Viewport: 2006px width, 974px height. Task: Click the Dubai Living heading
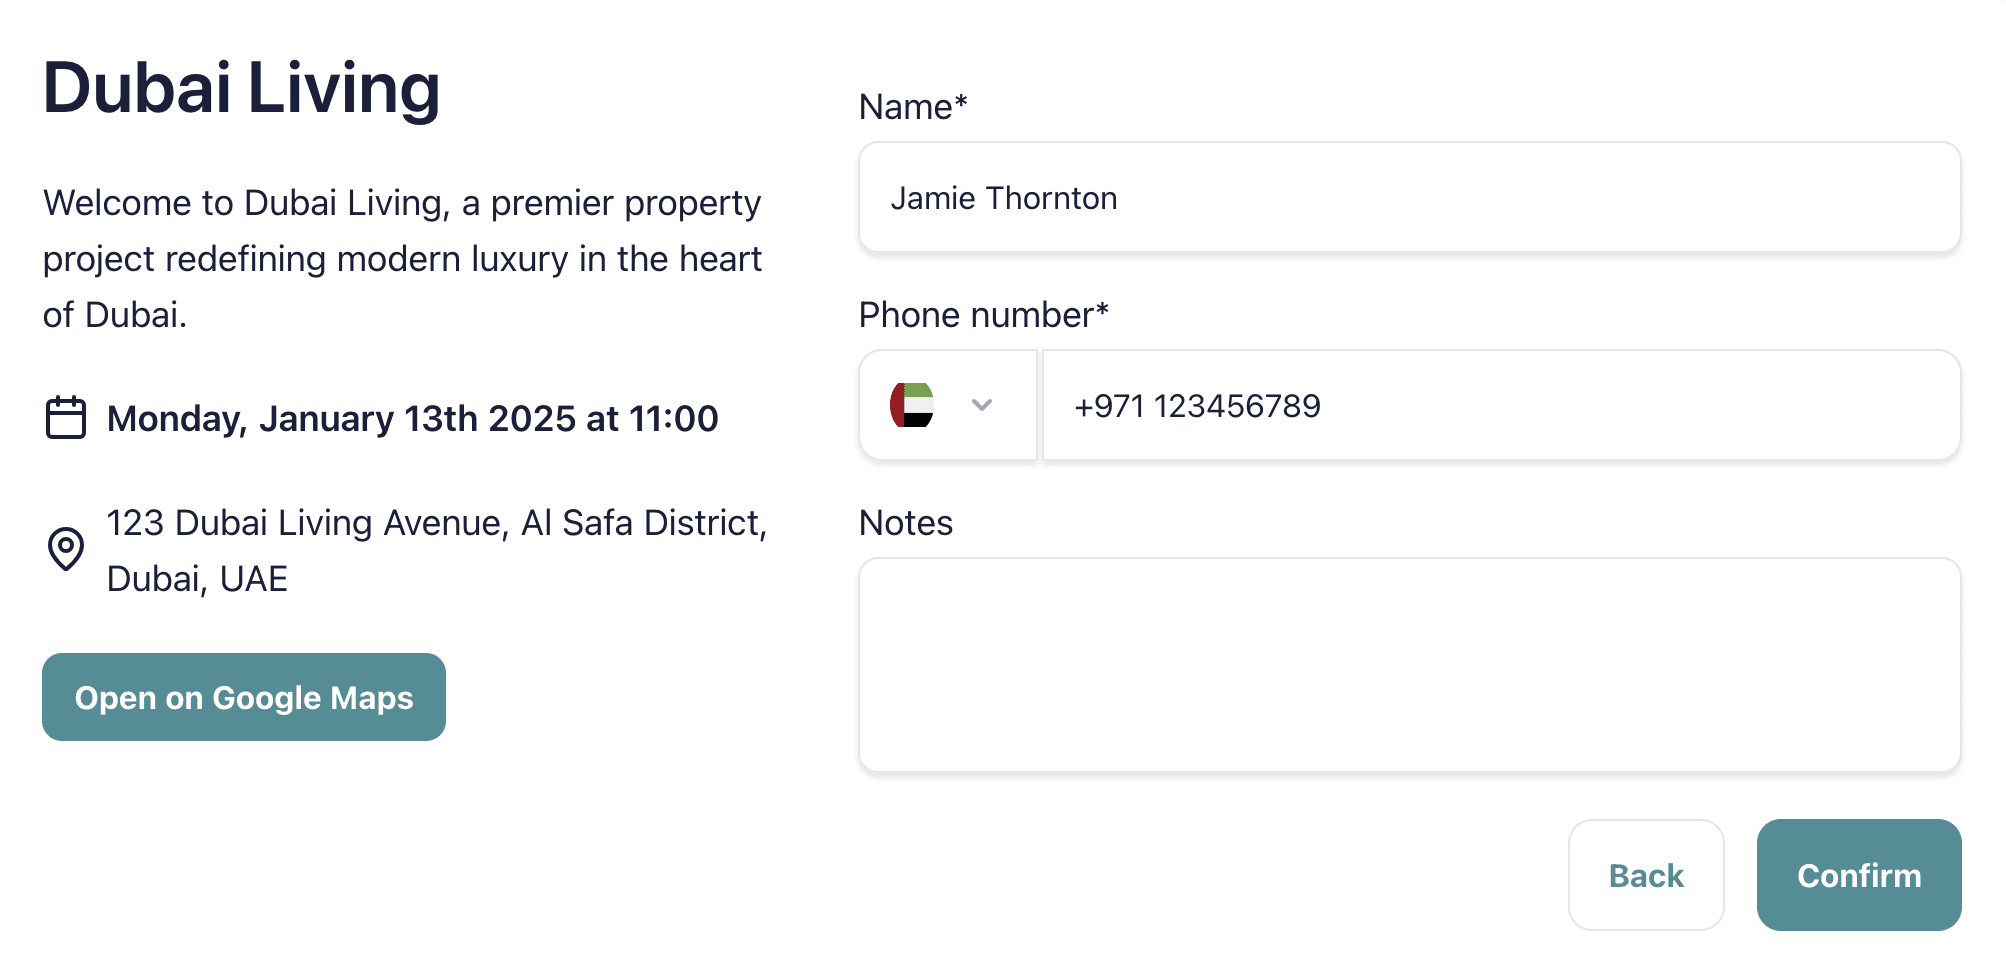pos(242,88)
